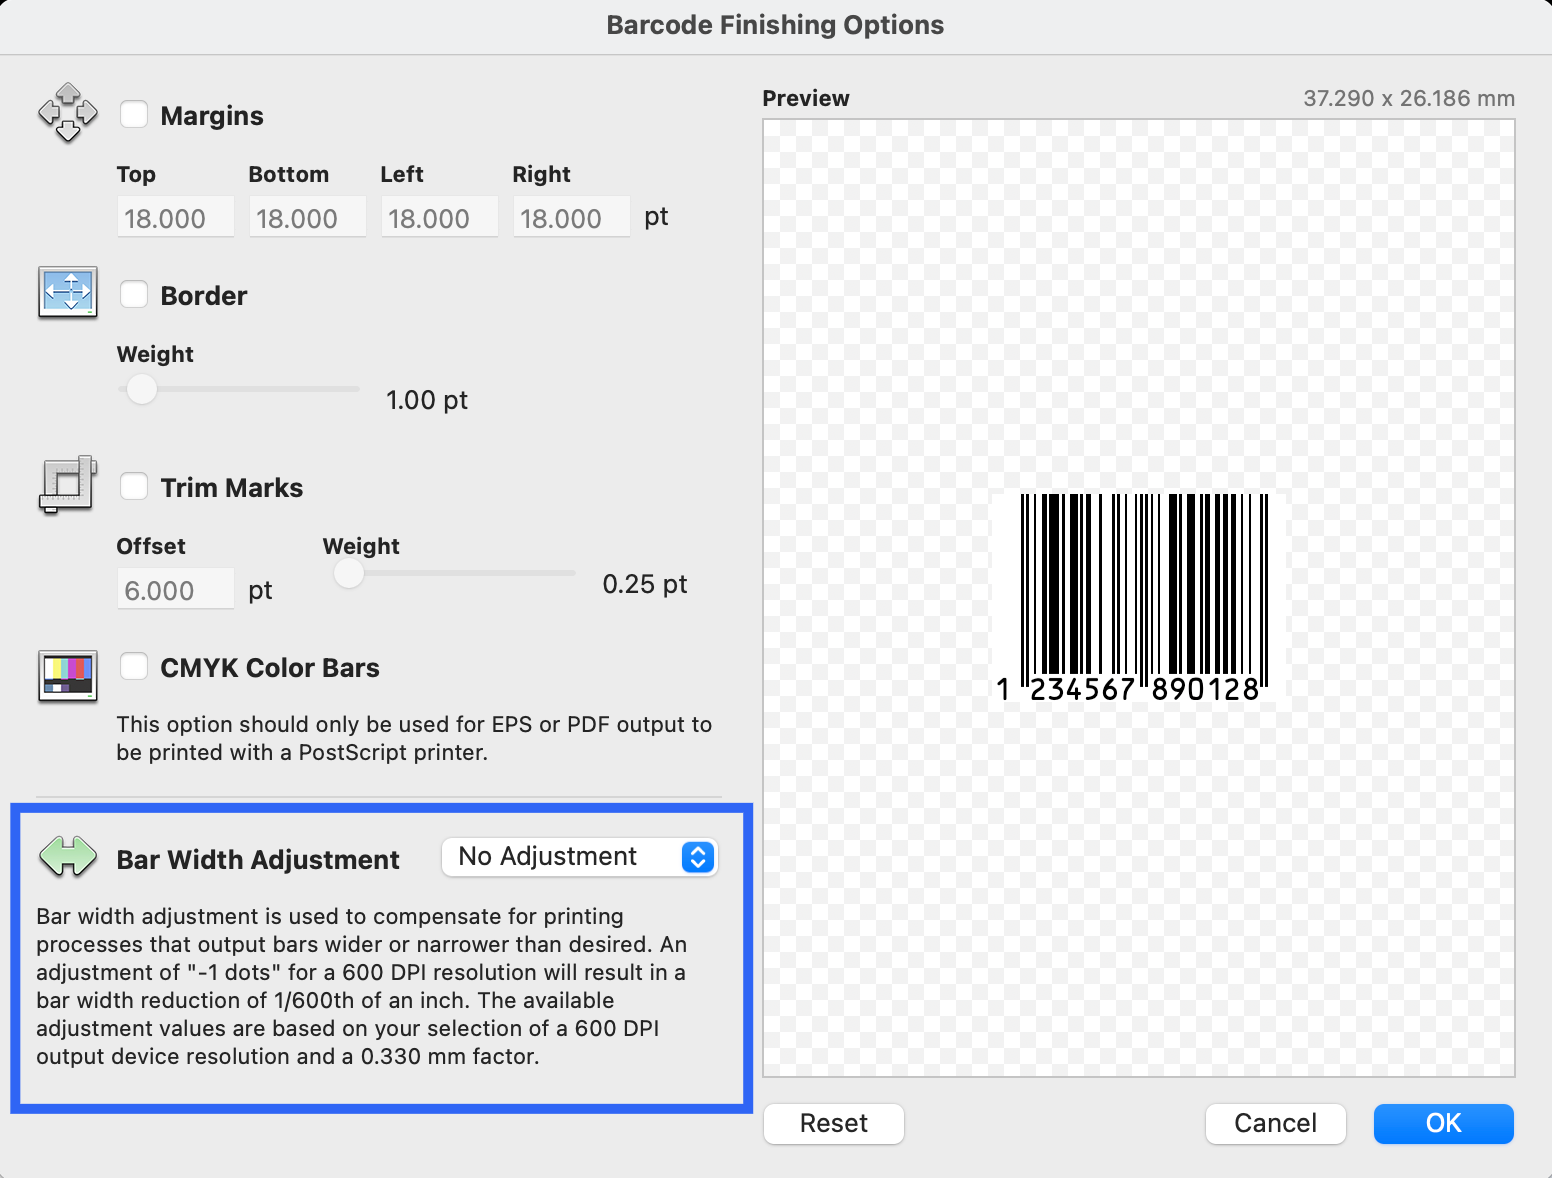The height and width of the screenshot is (1178, 1552).
Task: Check the CMYK Color Bars option
Action: click(x=134, y=666)
